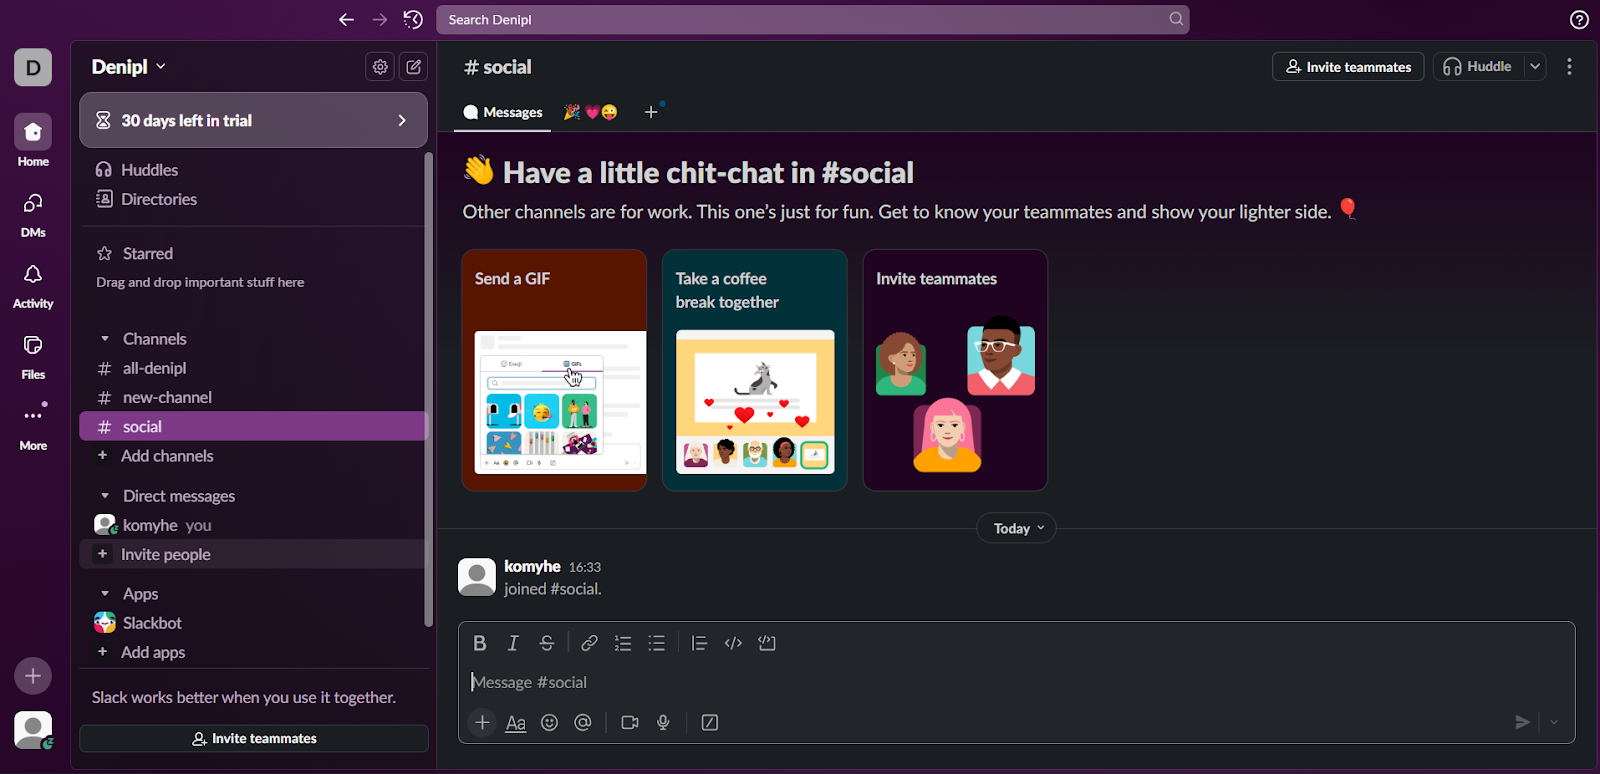Screen dimensions: 1600x774
Task: Start a Huddle in the header
Action: pyautogui.click(x=1478, y=67)
